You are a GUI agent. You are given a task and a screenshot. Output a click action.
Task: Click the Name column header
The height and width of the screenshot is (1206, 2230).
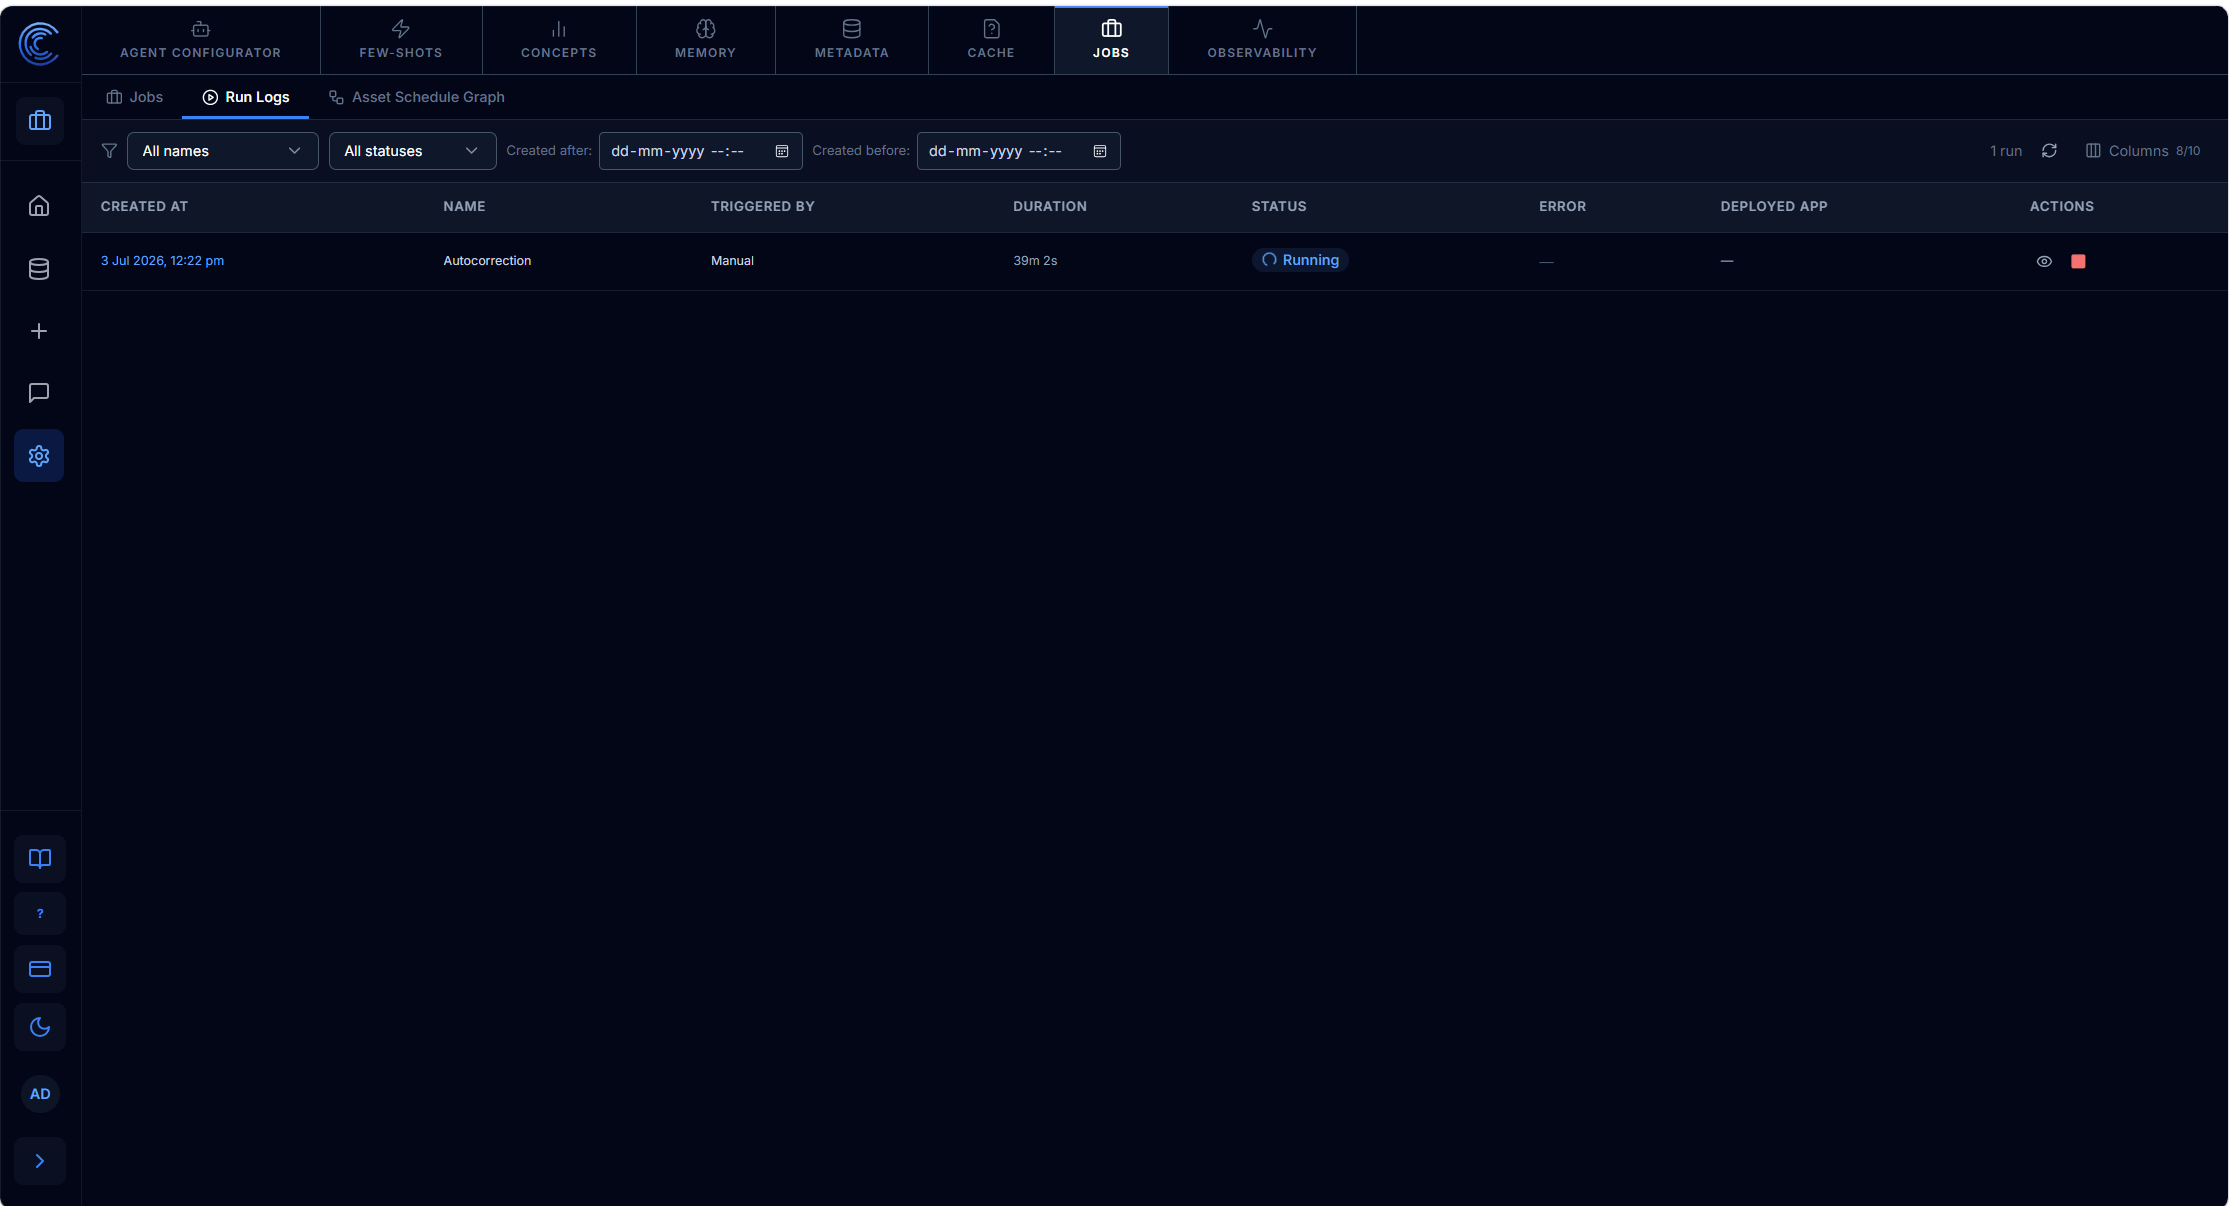[464, 207]
